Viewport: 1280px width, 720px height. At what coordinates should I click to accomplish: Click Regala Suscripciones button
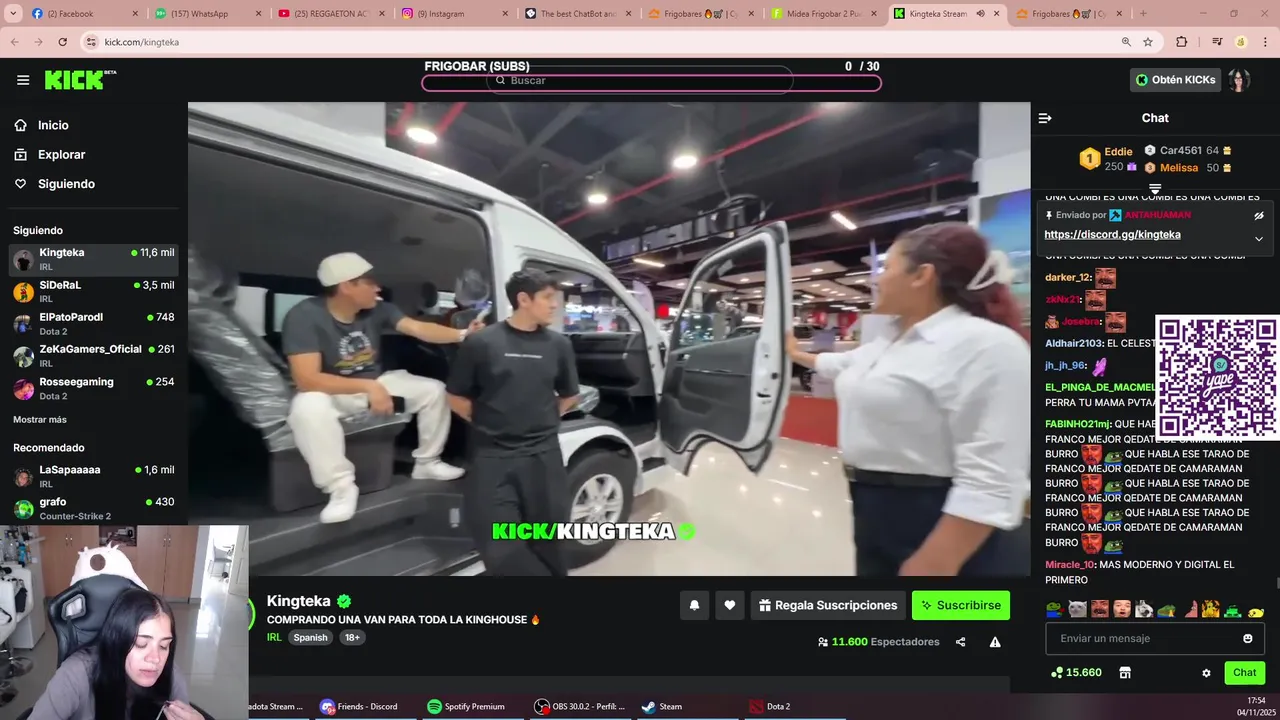(x=828, y=605)
